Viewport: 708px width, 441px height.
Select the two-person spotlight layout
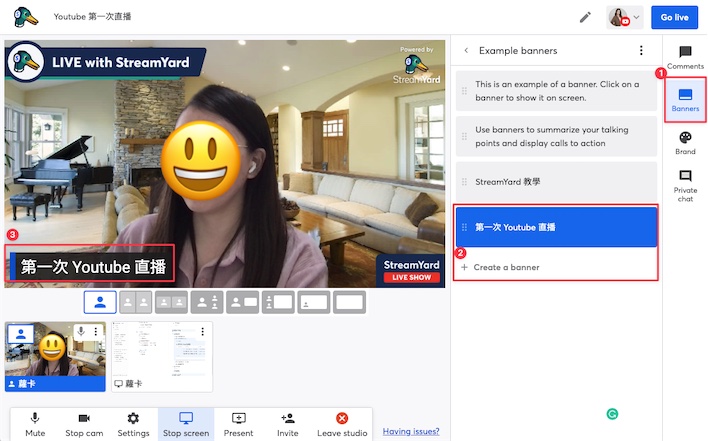(207, 302)
